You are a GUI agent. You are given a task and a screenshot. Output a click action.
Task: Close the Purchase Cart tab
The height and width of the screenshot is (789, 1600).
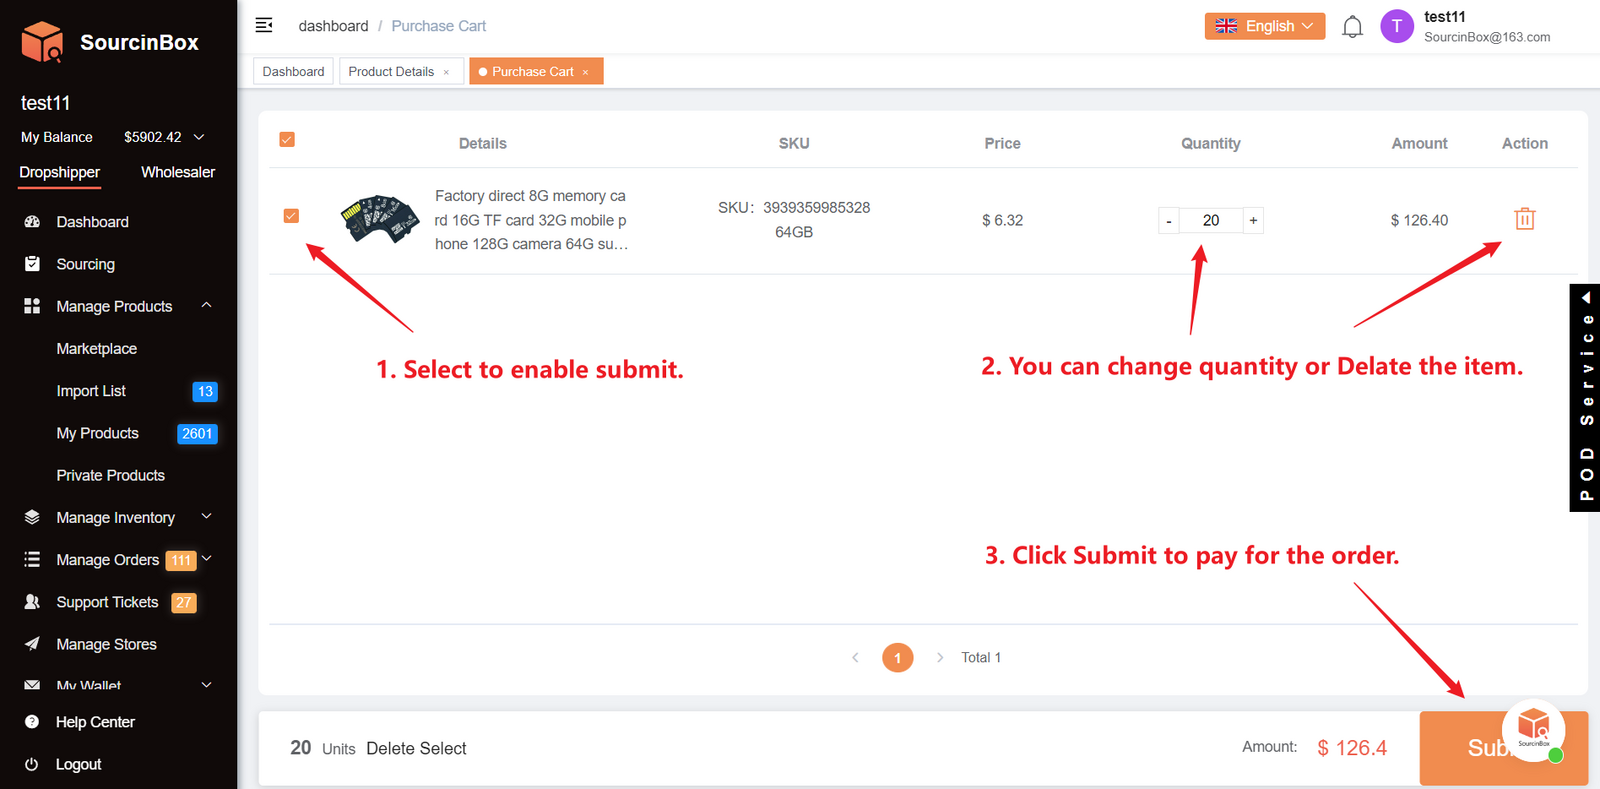pyautogui.click(x=586, y=72)
